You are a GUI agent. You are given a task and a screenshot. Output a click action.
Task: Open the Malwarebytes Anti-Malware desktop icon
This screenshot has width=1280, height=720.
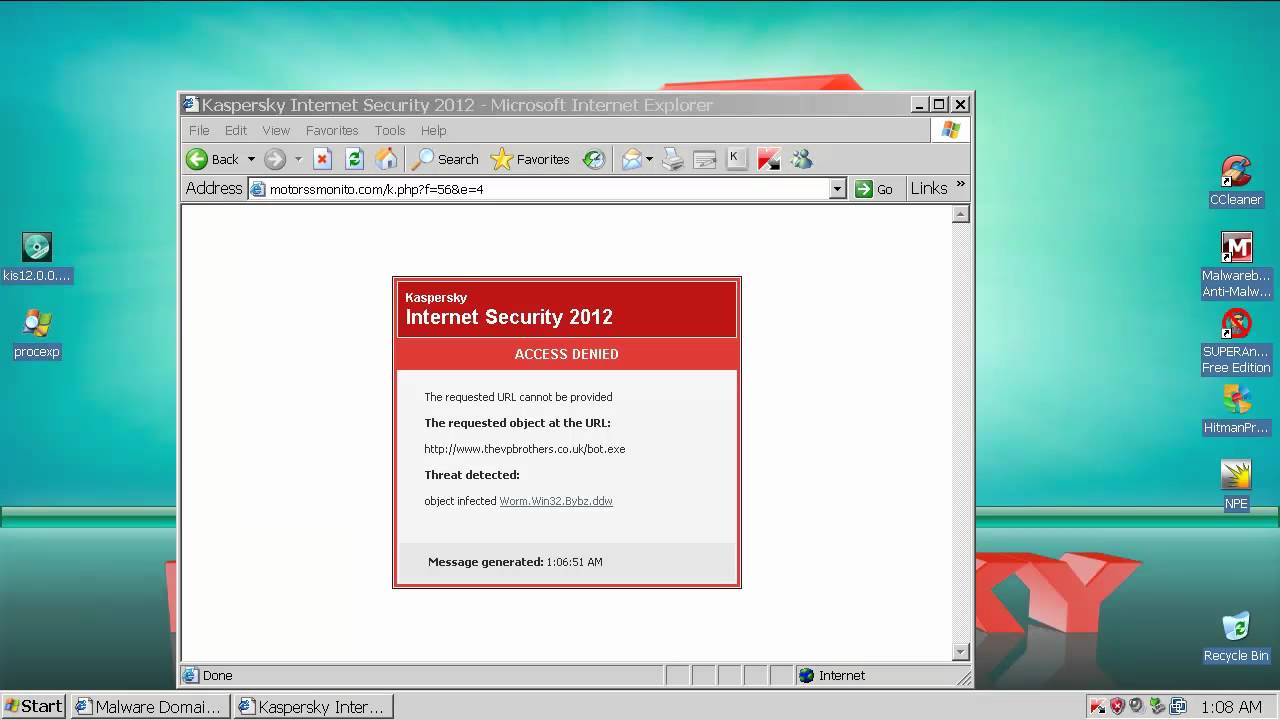click(x=1236, y=265)
